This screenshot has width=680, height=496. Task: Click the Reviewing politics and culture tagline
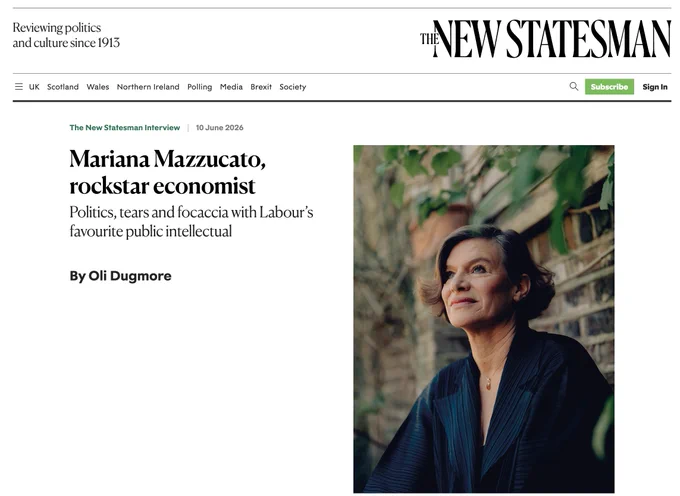pyautogui.click(x=66, y=35)
